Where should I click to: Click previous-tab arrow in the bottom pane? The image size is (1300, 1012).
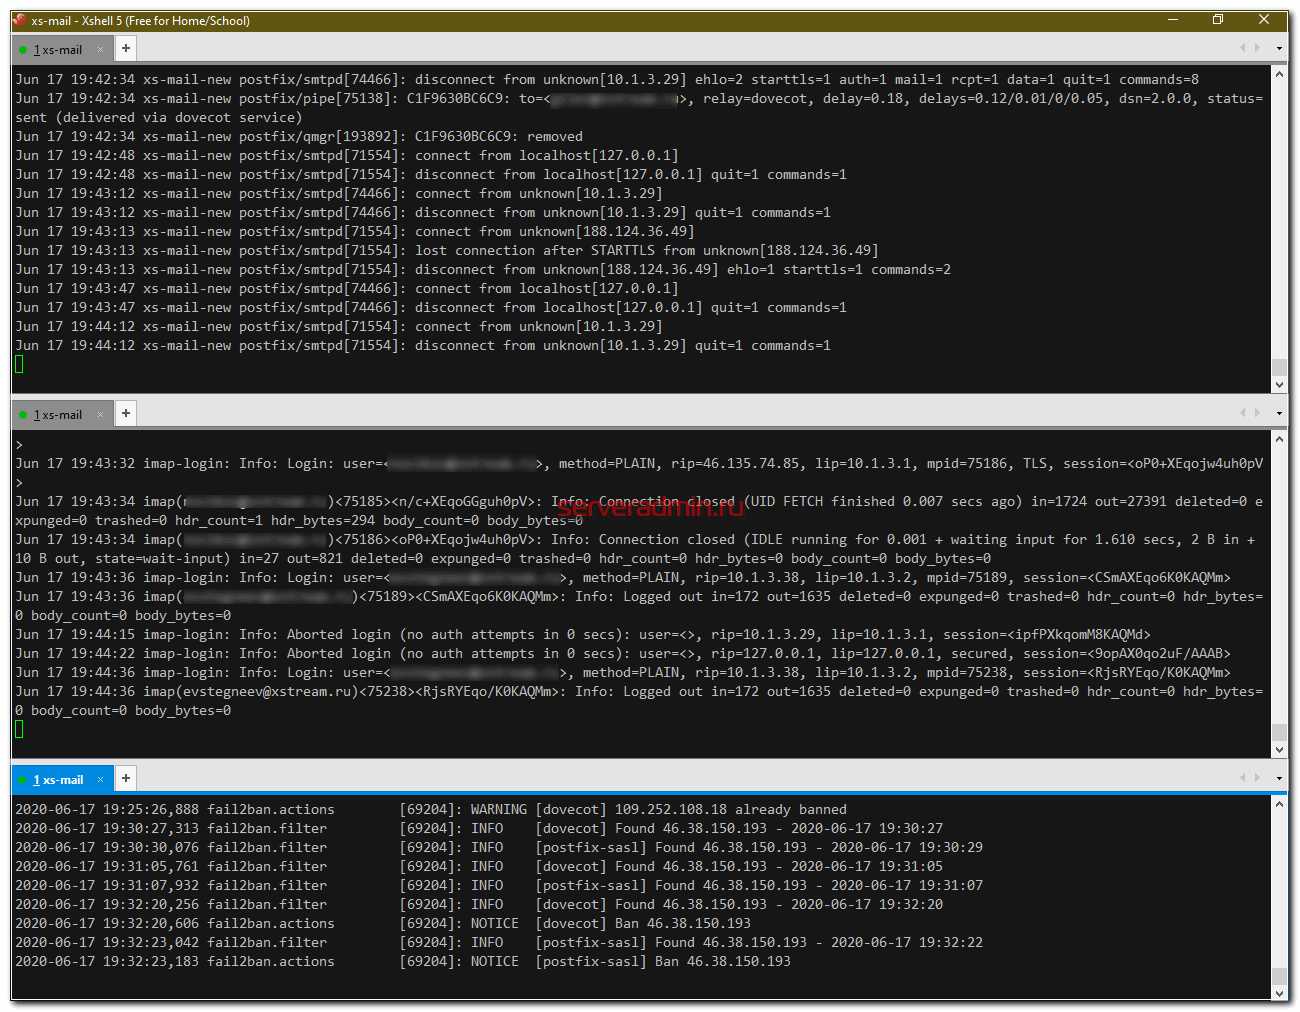pyautogui.click(x=1243, y=778)
